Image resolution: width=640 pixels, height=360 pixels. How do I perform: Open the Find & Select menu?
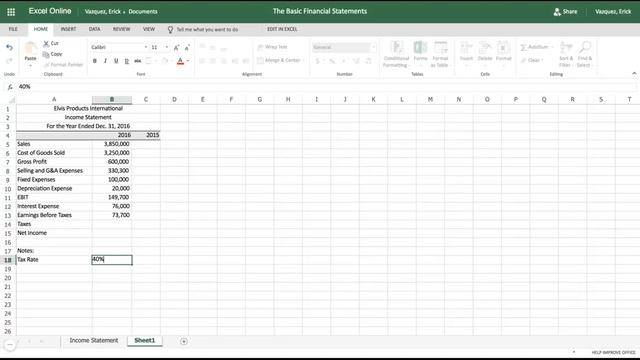click(x=584, y=54)
